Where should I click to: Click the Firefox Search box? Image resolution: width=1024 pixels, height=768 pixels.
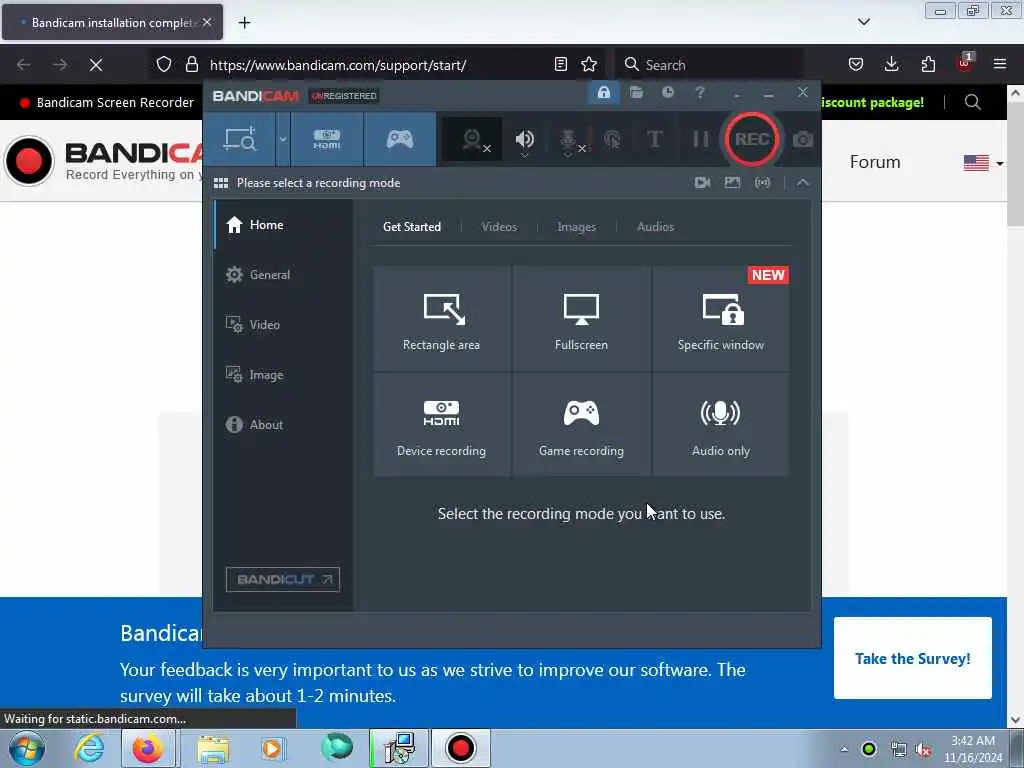pos(709,65)
